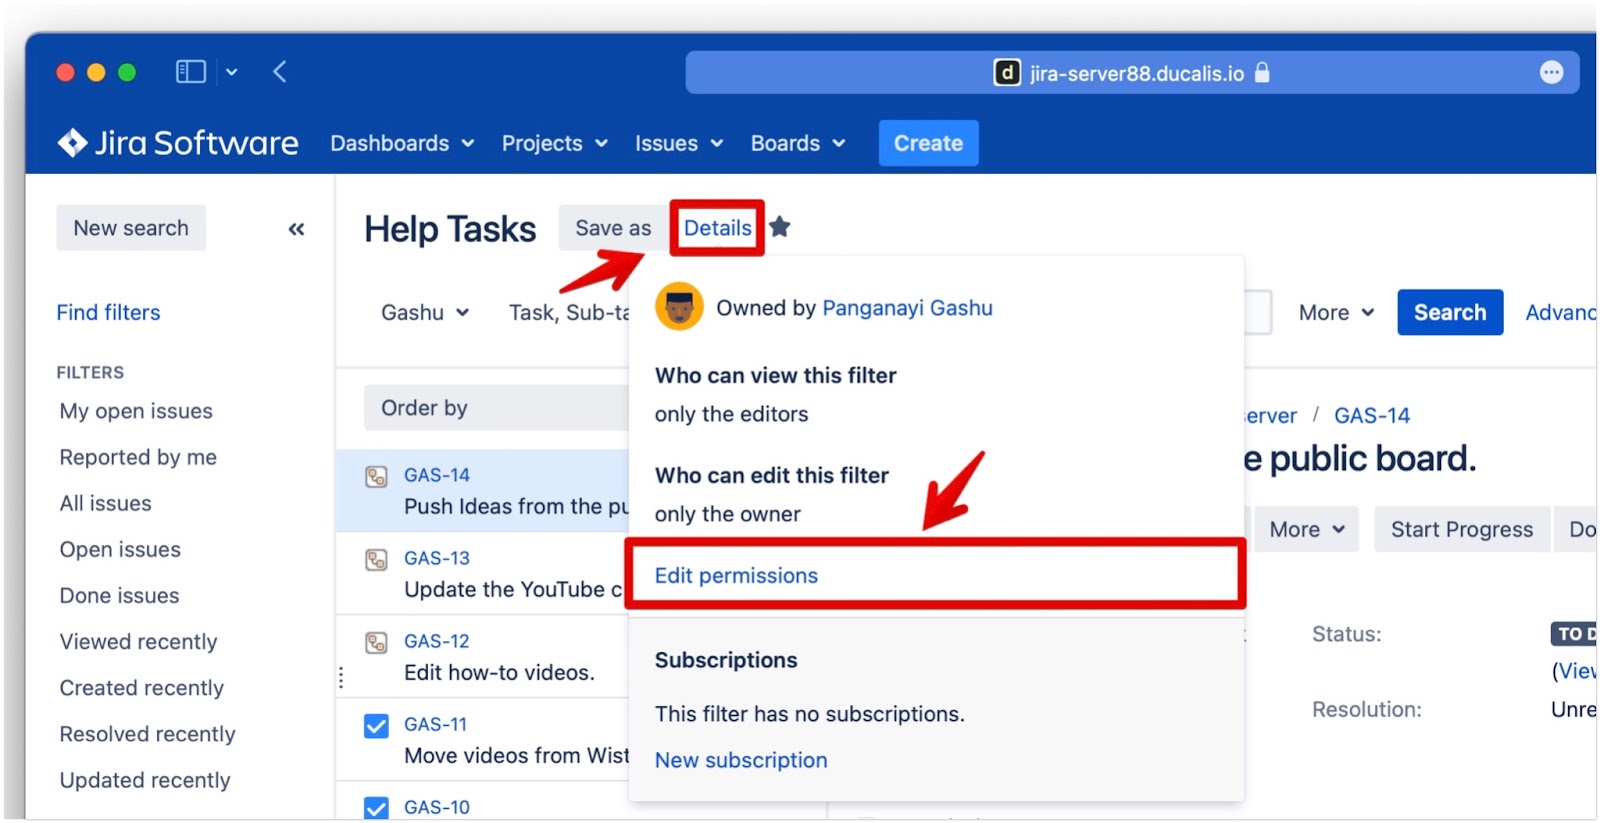1600x823 pixels.
Task: Open issue GAS-14 in the list
Action: point(436,475)
